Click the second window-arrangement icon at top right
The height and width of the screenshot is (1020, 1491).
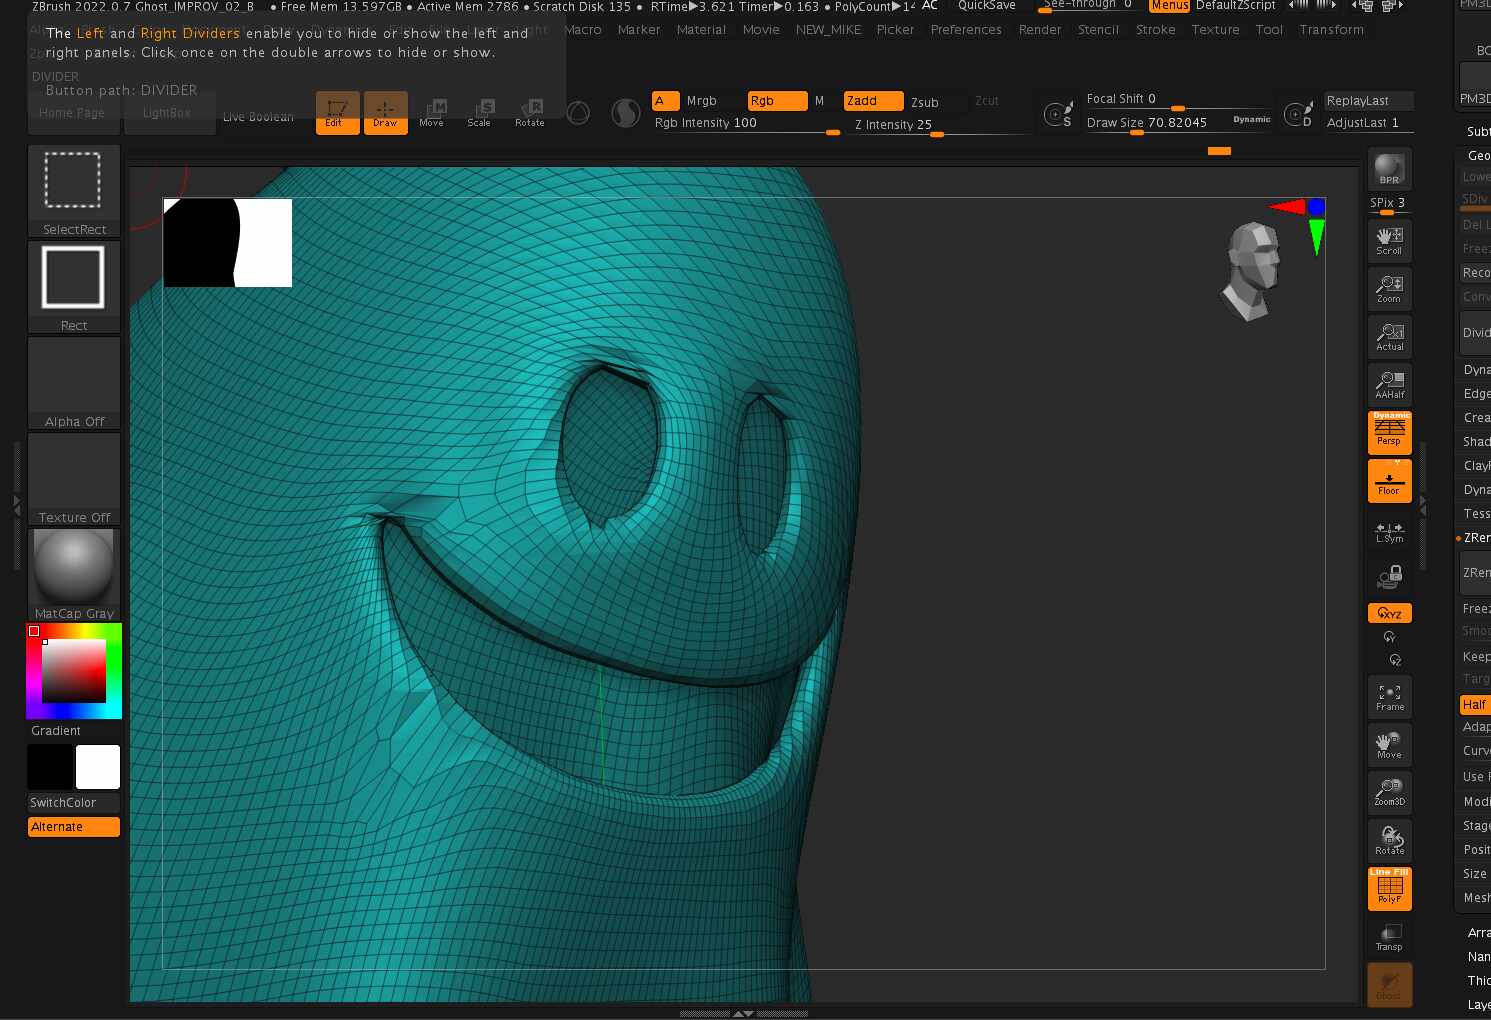pos(1392,6)
